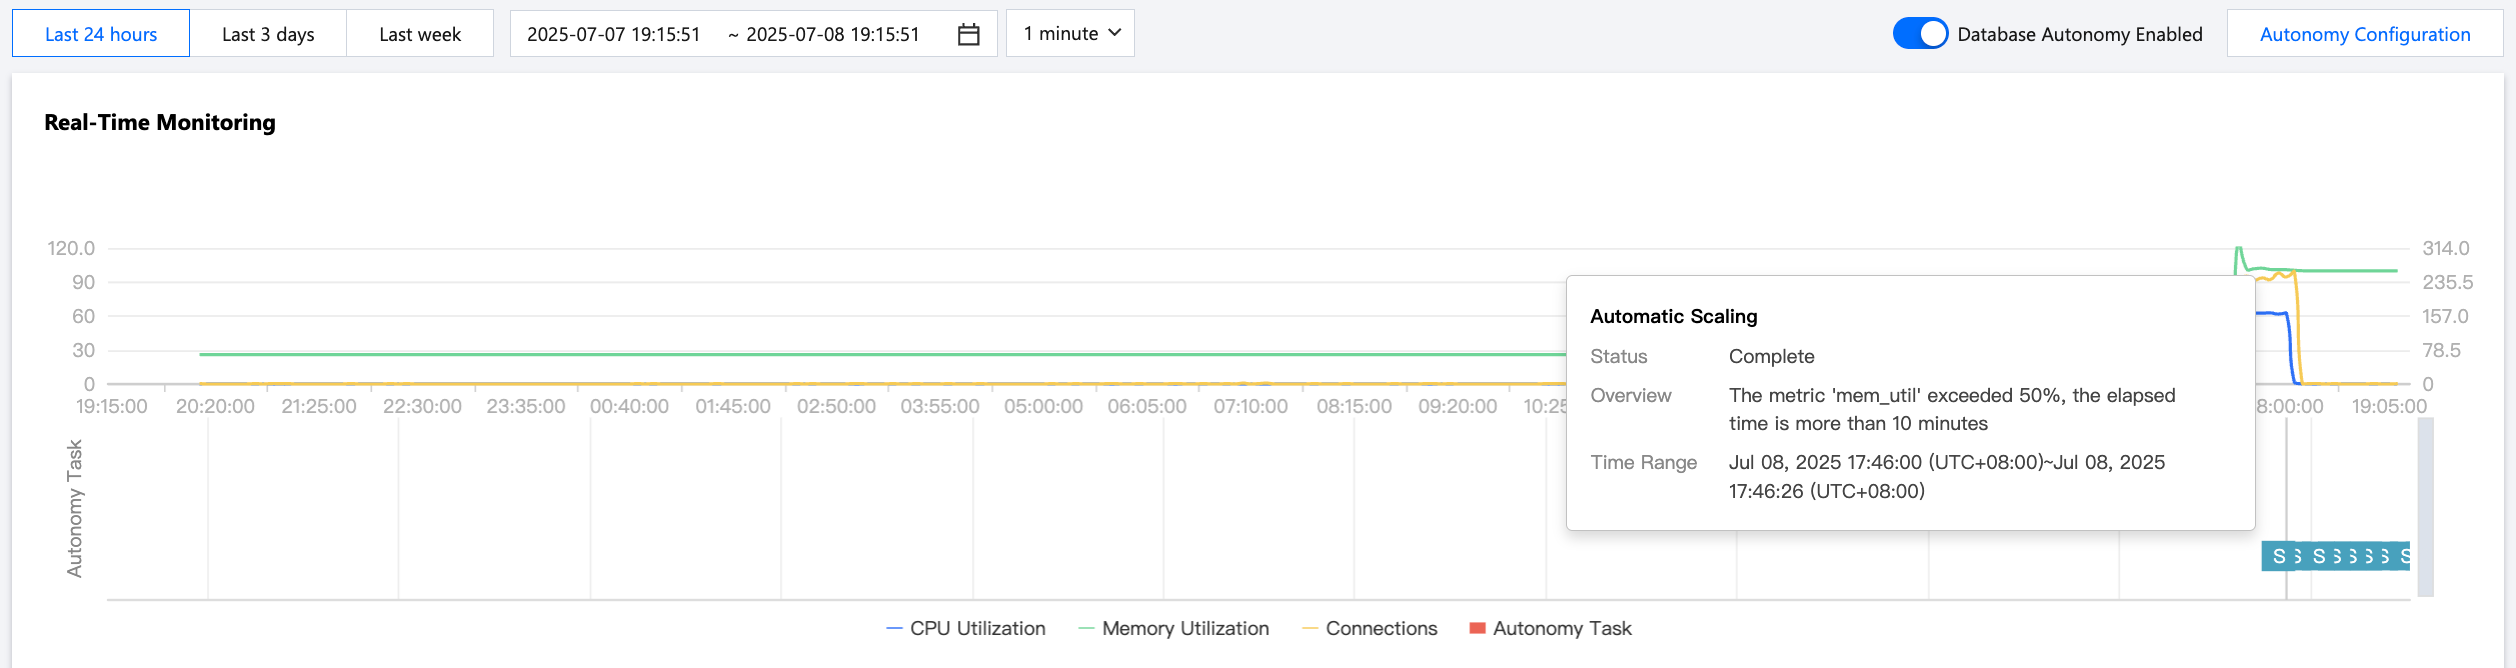
Task: Open the Autonomy Configuration button
Action: click(2364, 34)
